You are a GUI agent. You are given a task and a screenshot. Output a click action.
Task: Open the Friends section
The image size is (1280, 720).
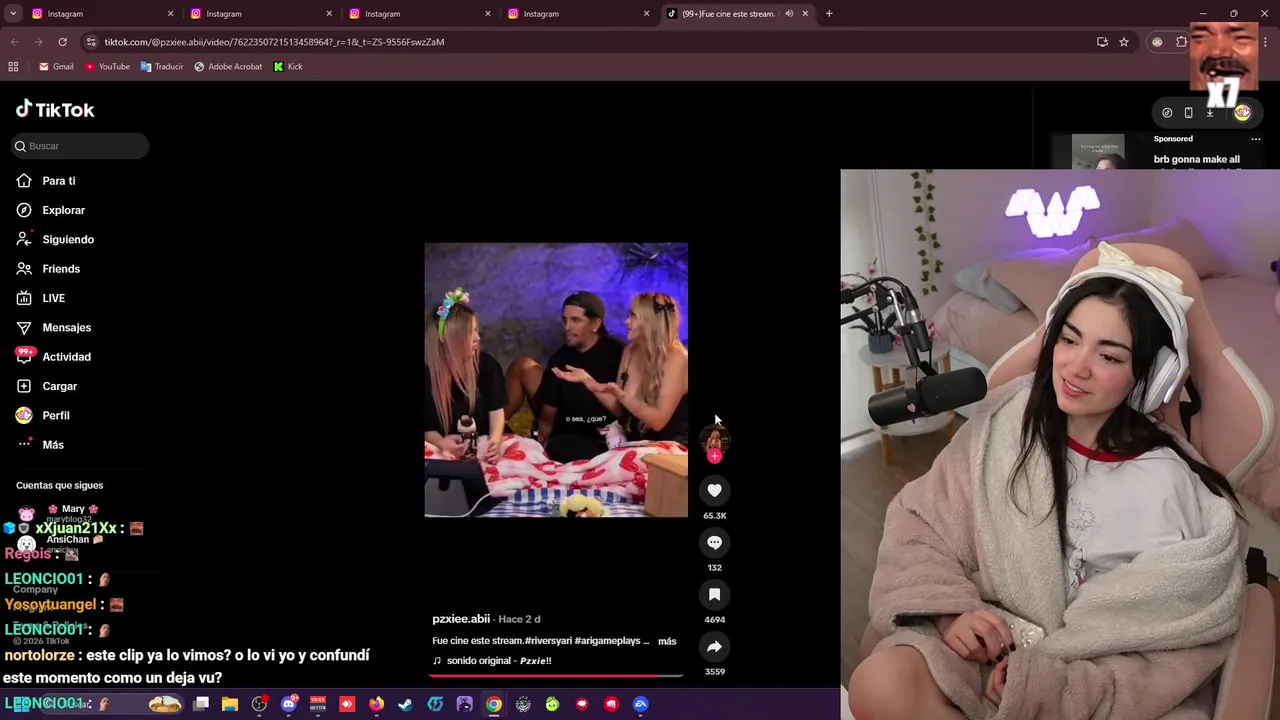click(x=48, y=269)
